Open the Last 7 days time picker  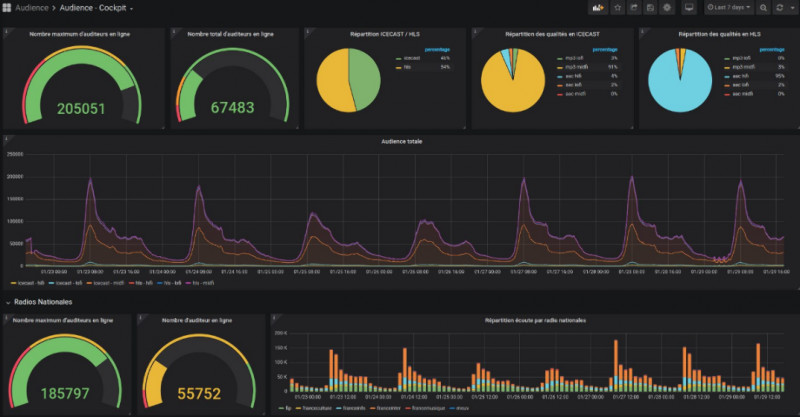tap(728, 8)
